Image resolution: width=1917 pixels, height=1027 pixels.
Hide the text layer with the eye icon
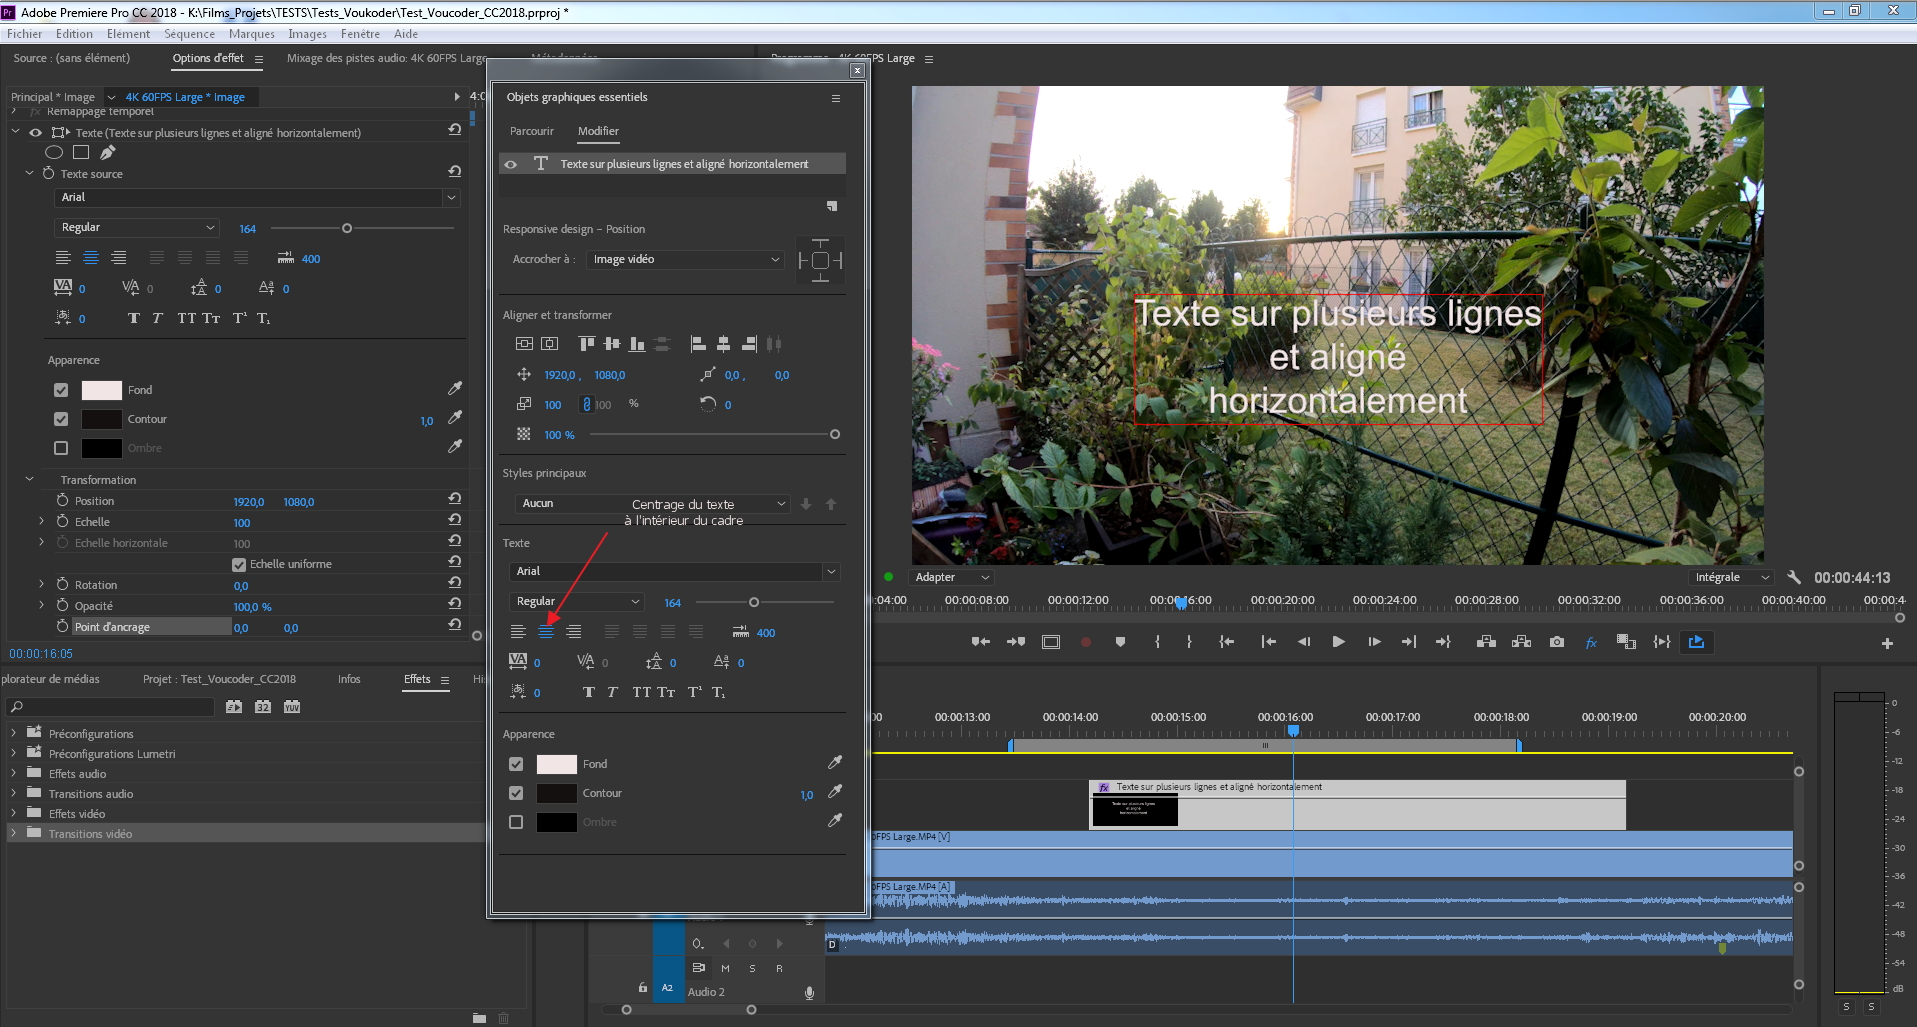tap(511, 164)
